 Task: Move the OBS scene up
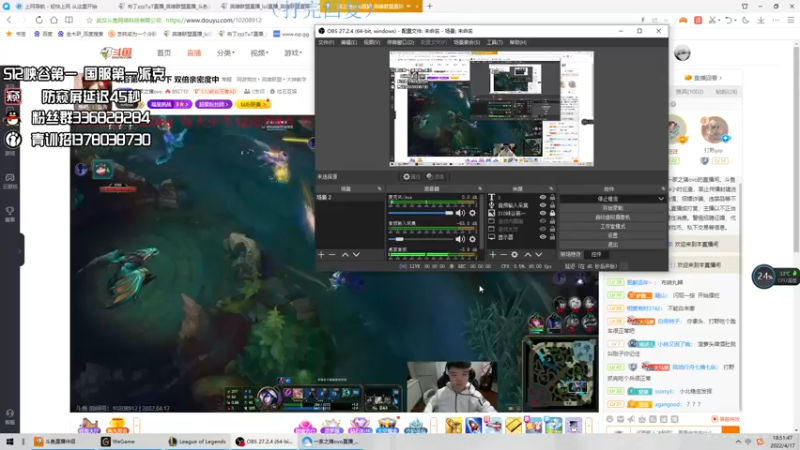coord(345,254)
